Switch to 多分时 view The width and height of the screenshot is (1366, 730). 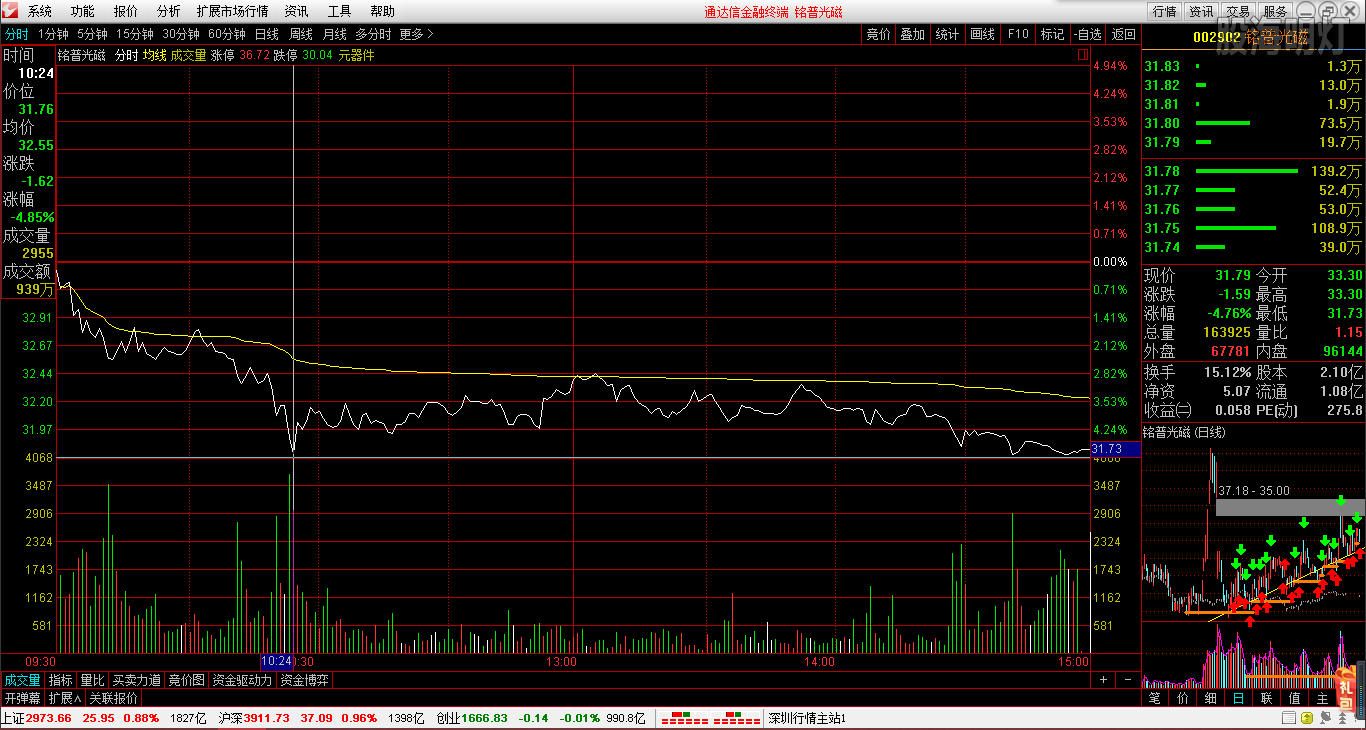(x=373, y=34)
